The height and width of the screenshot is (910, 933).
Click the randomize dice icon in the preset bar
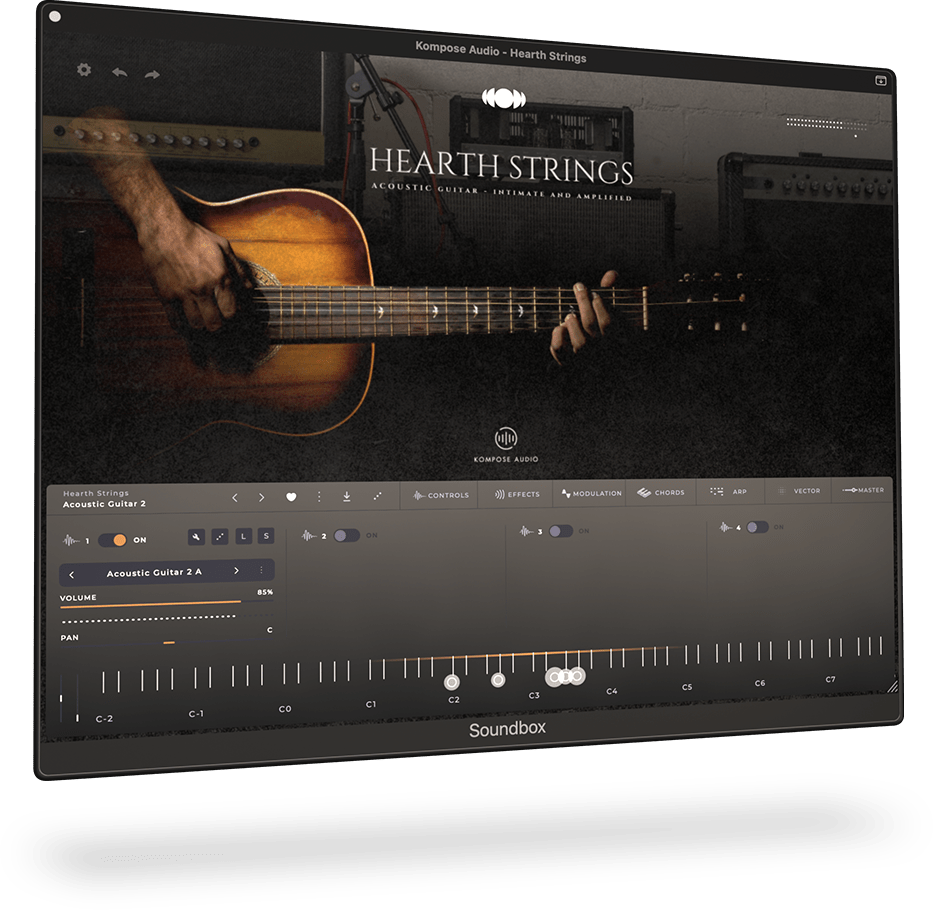pos(377,495)
